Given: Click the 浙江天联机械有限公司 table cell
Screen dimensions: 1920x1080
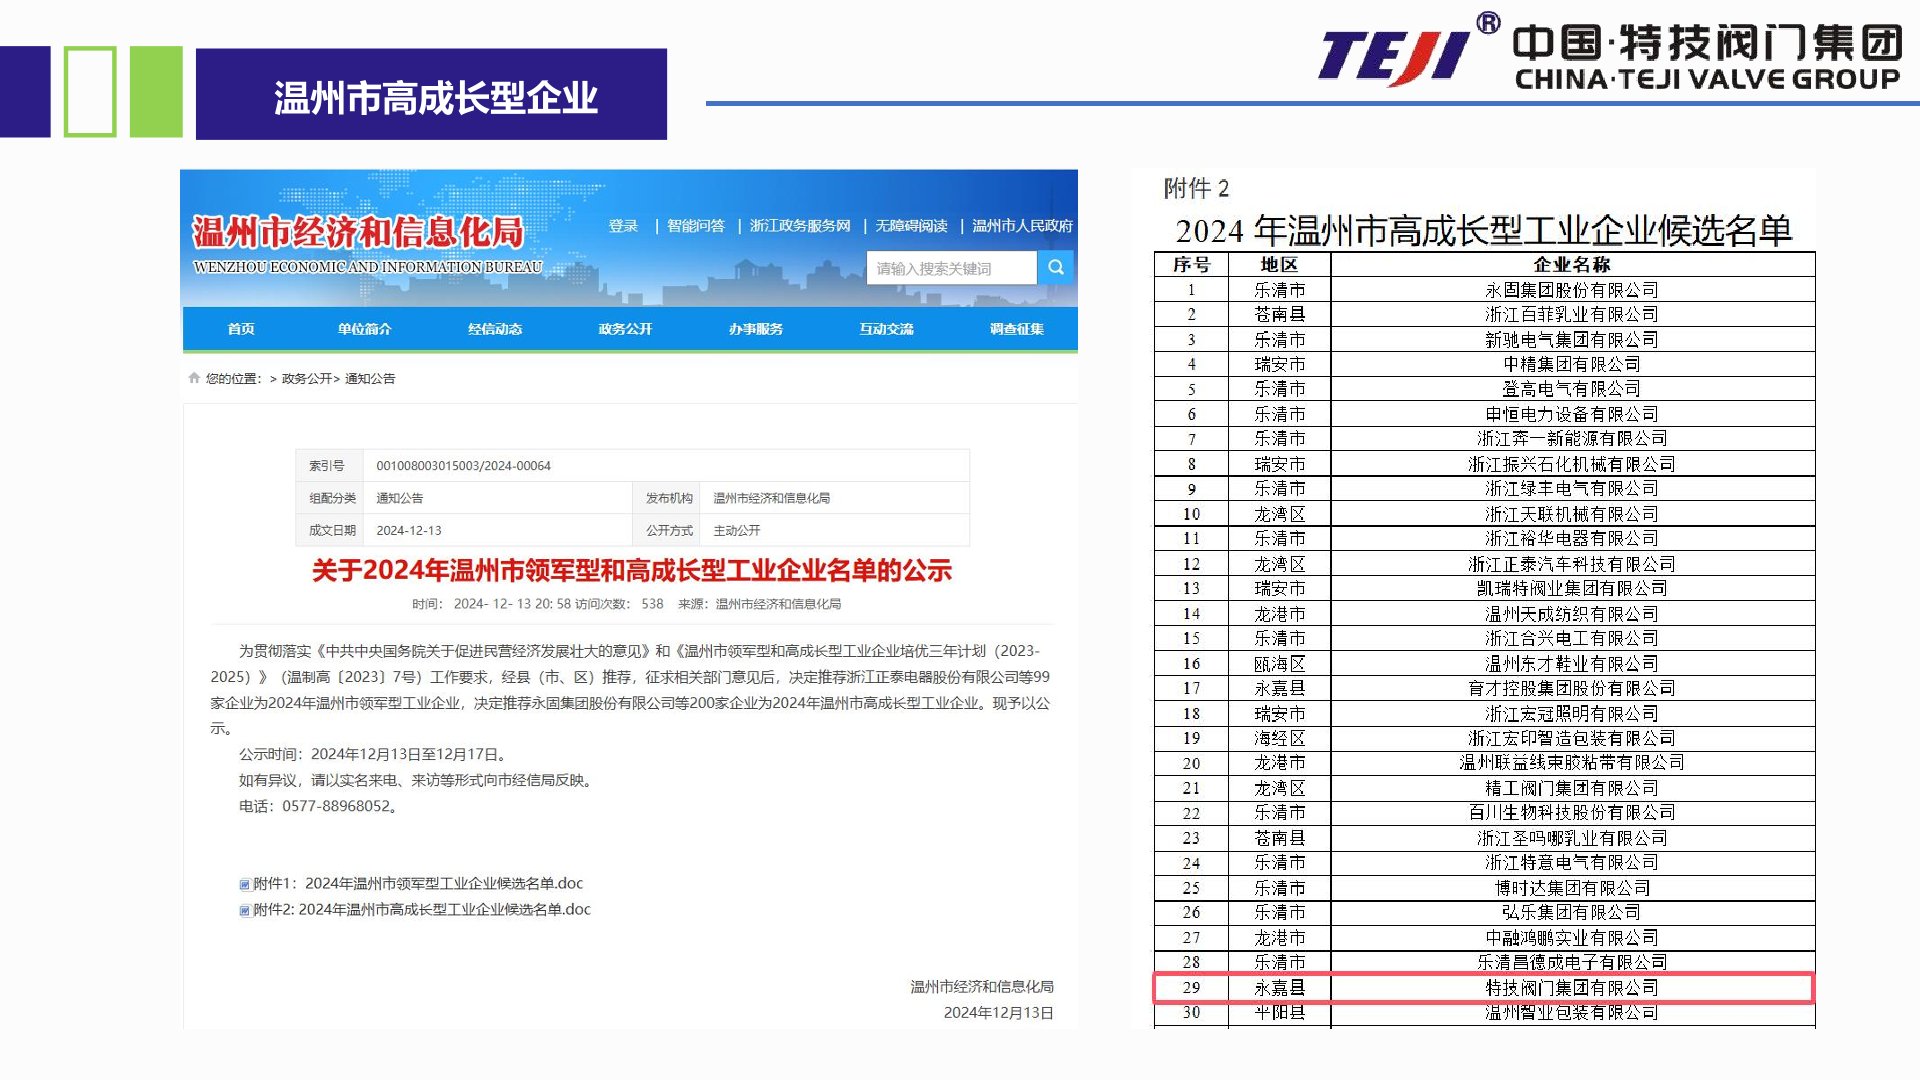Looking at the screenshot, I should [1572, 514].
